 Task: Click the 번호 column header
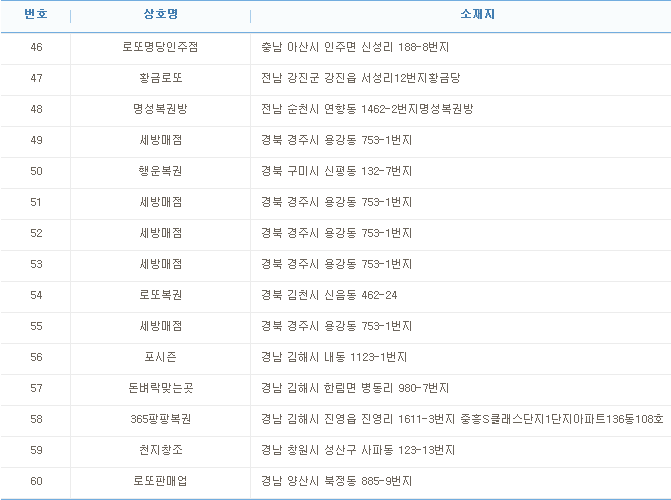pyautogui.click(x=36, y=14)
